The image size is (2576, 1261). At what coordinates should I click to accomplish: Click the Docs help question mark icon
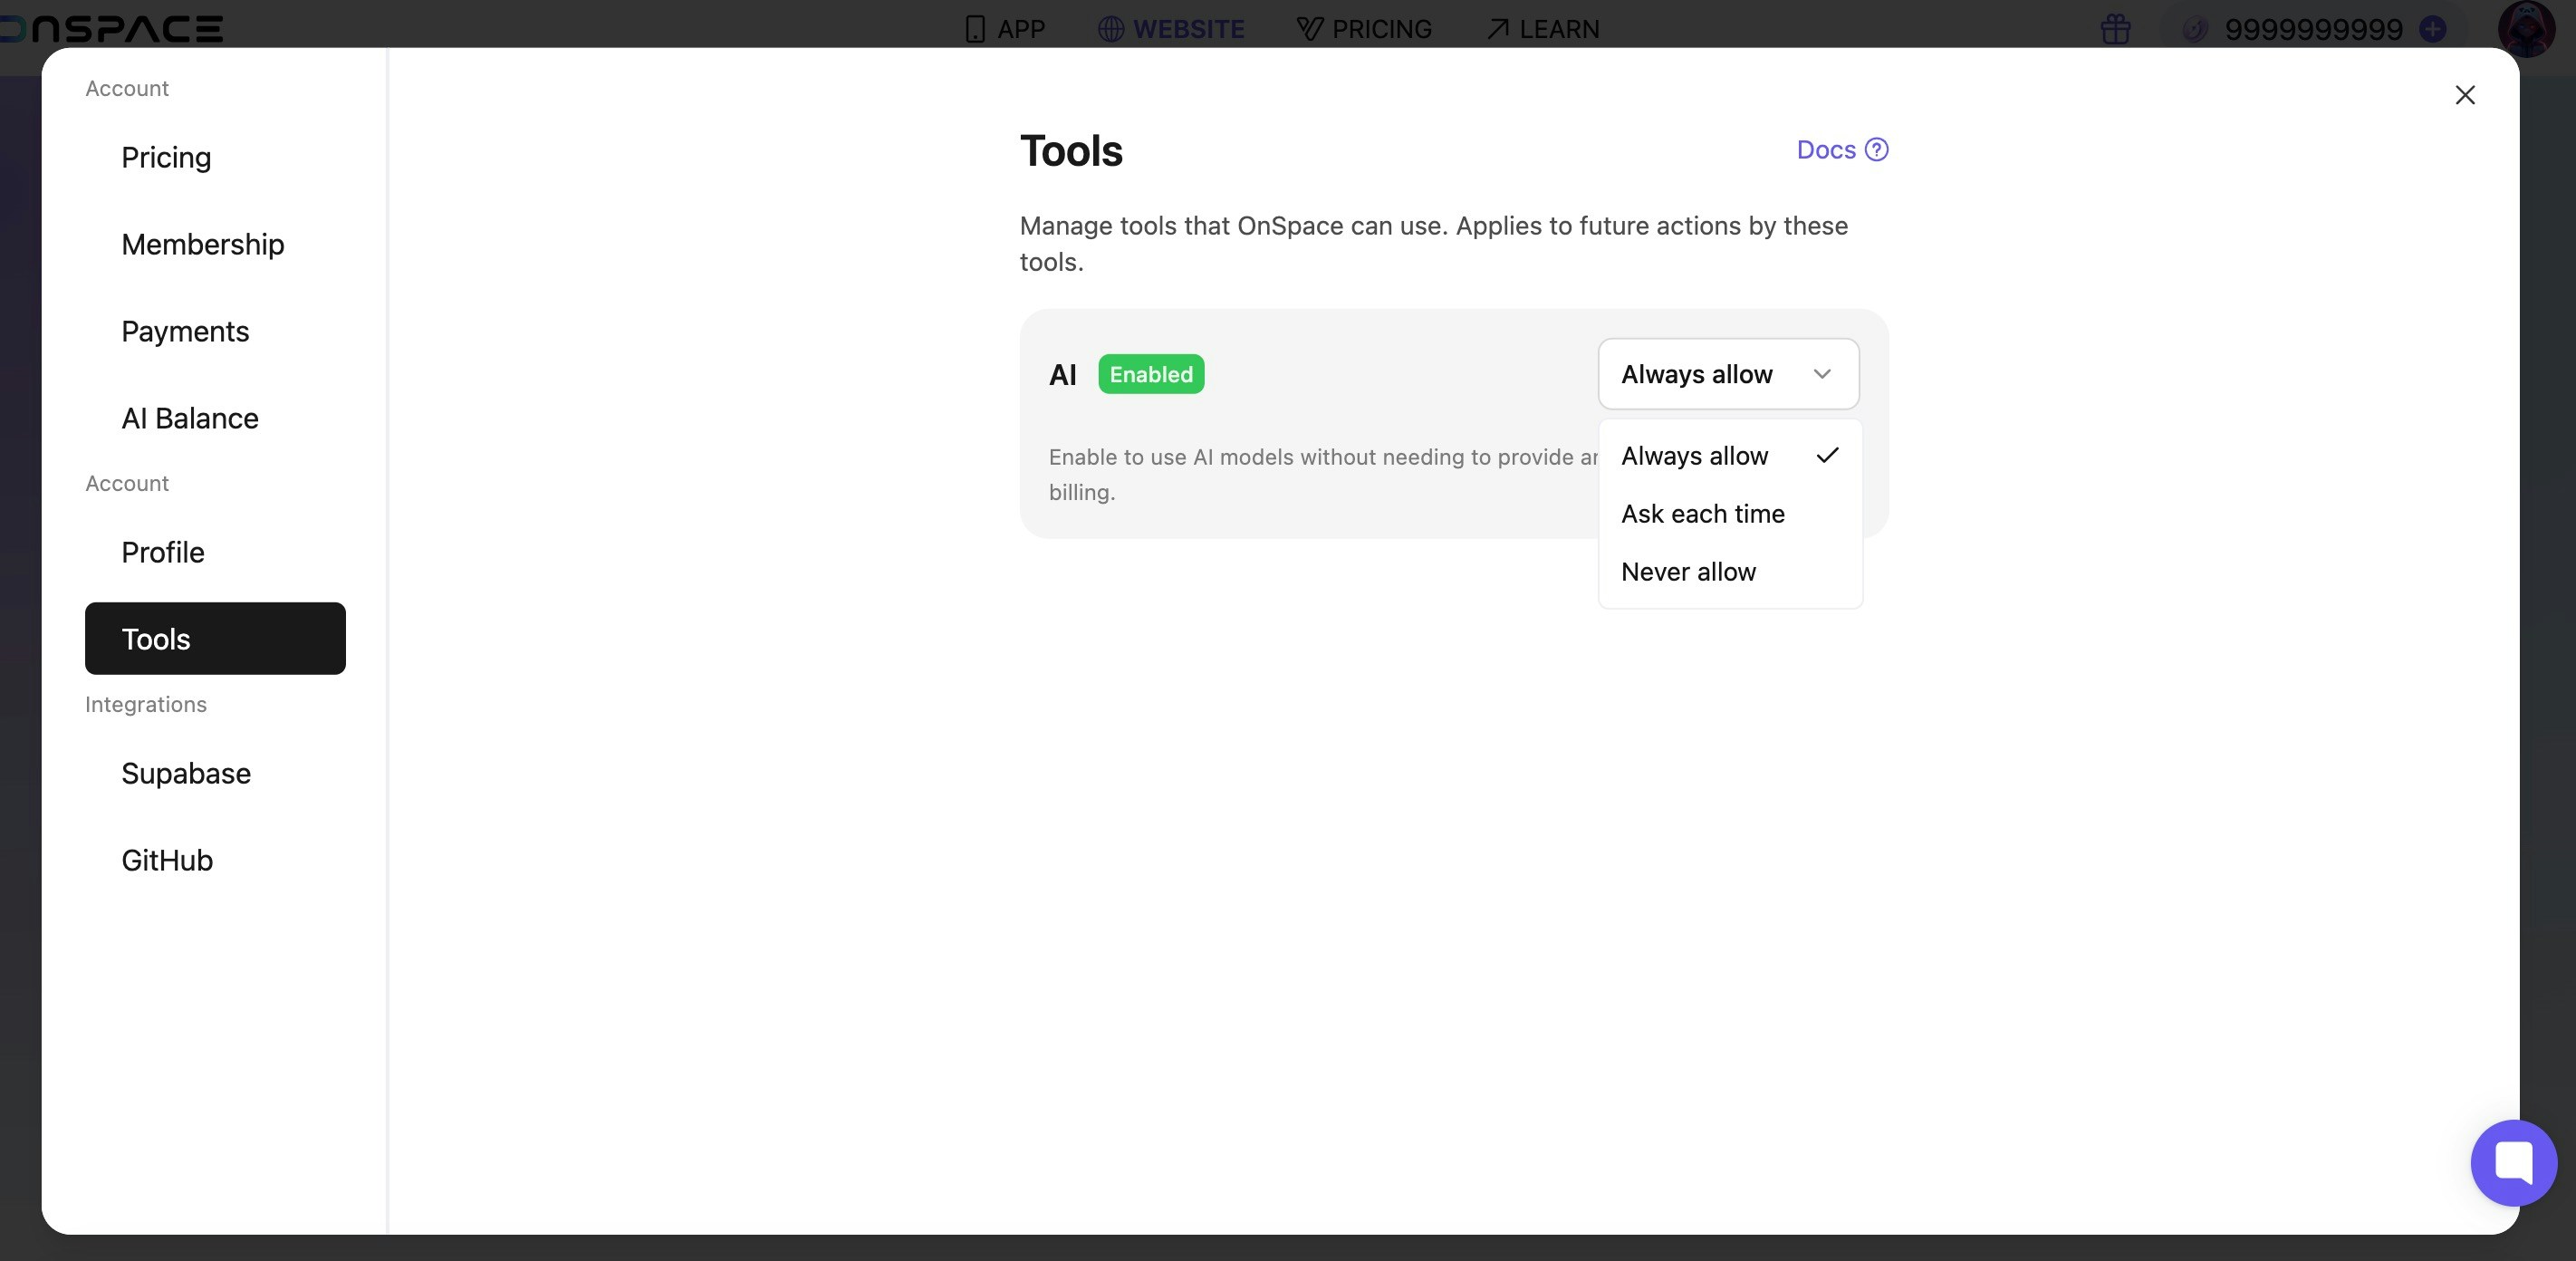pos(1876,149)
